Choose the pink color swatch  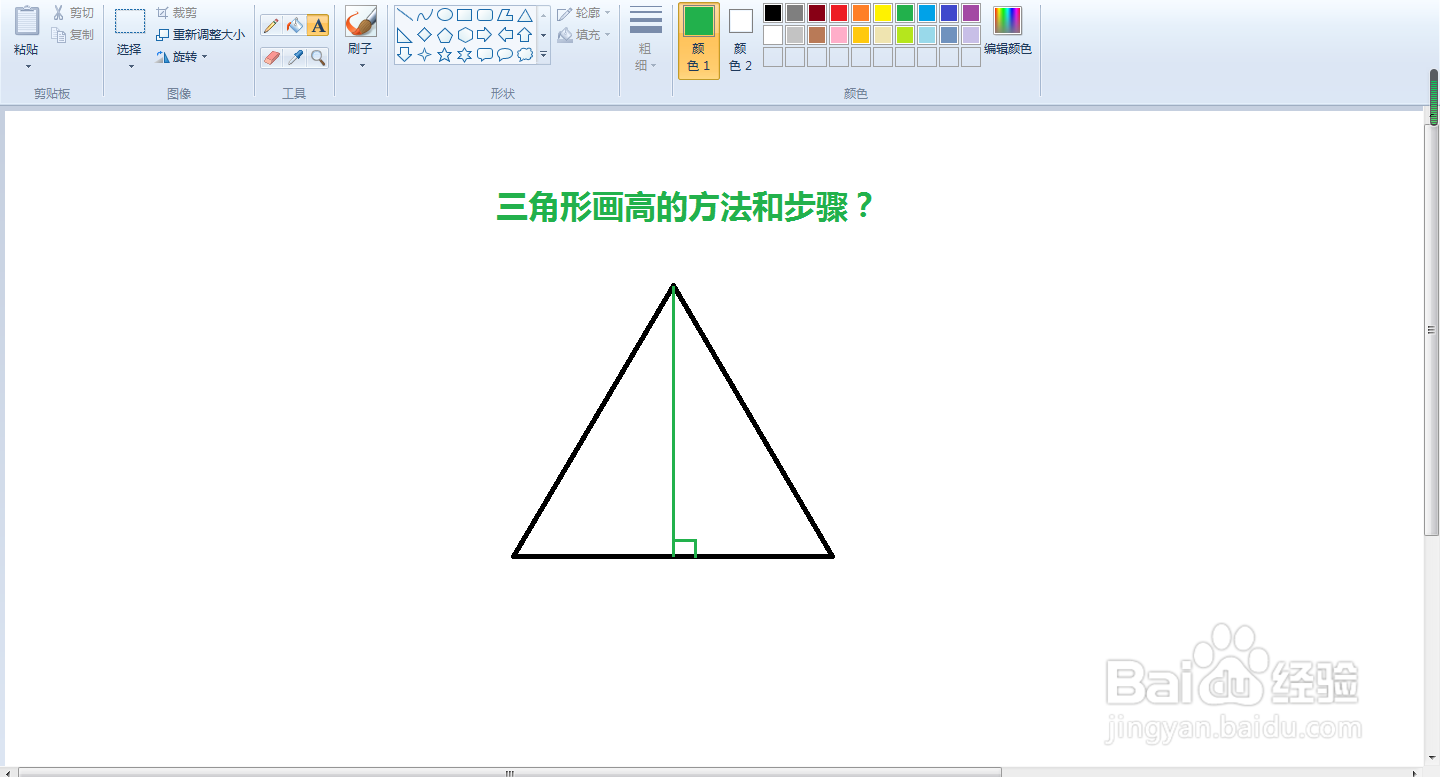tap(839, 35)
